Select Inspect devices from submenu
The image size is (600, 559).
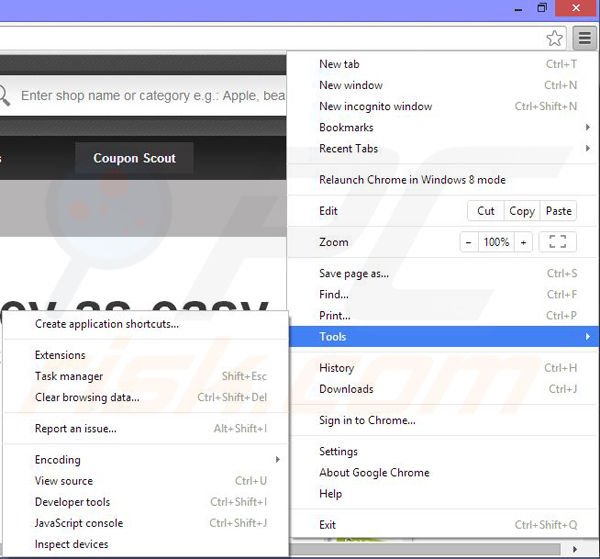coord(145,544)
